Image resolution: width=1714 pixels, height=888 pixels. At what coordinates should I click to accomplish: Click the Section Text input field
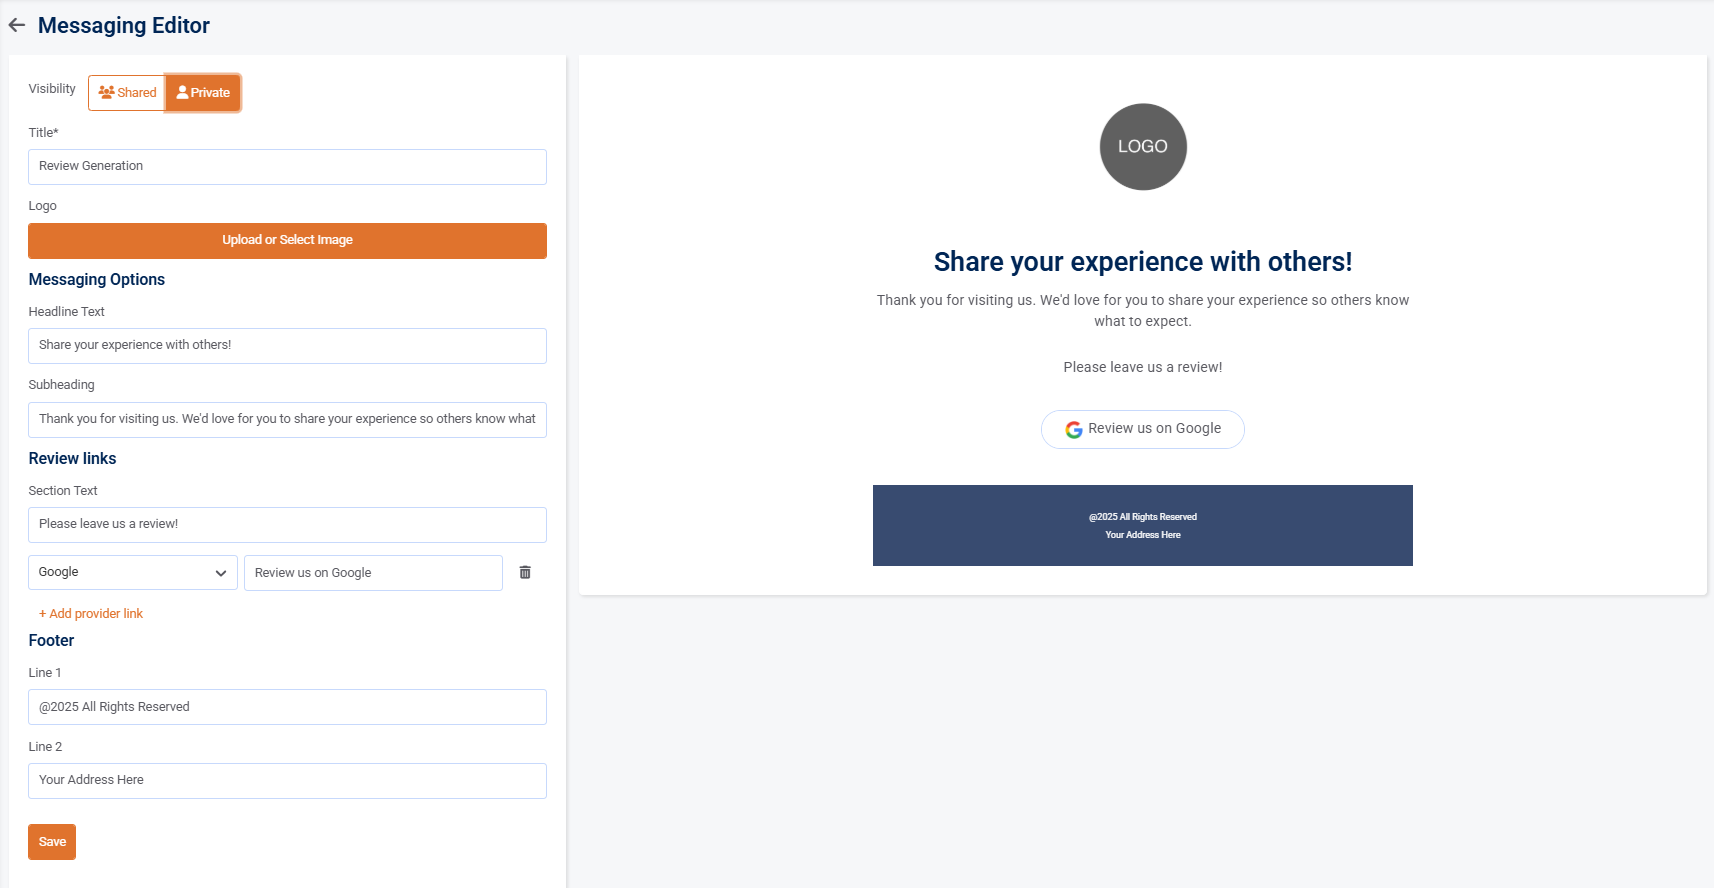[x=287, y=525]
